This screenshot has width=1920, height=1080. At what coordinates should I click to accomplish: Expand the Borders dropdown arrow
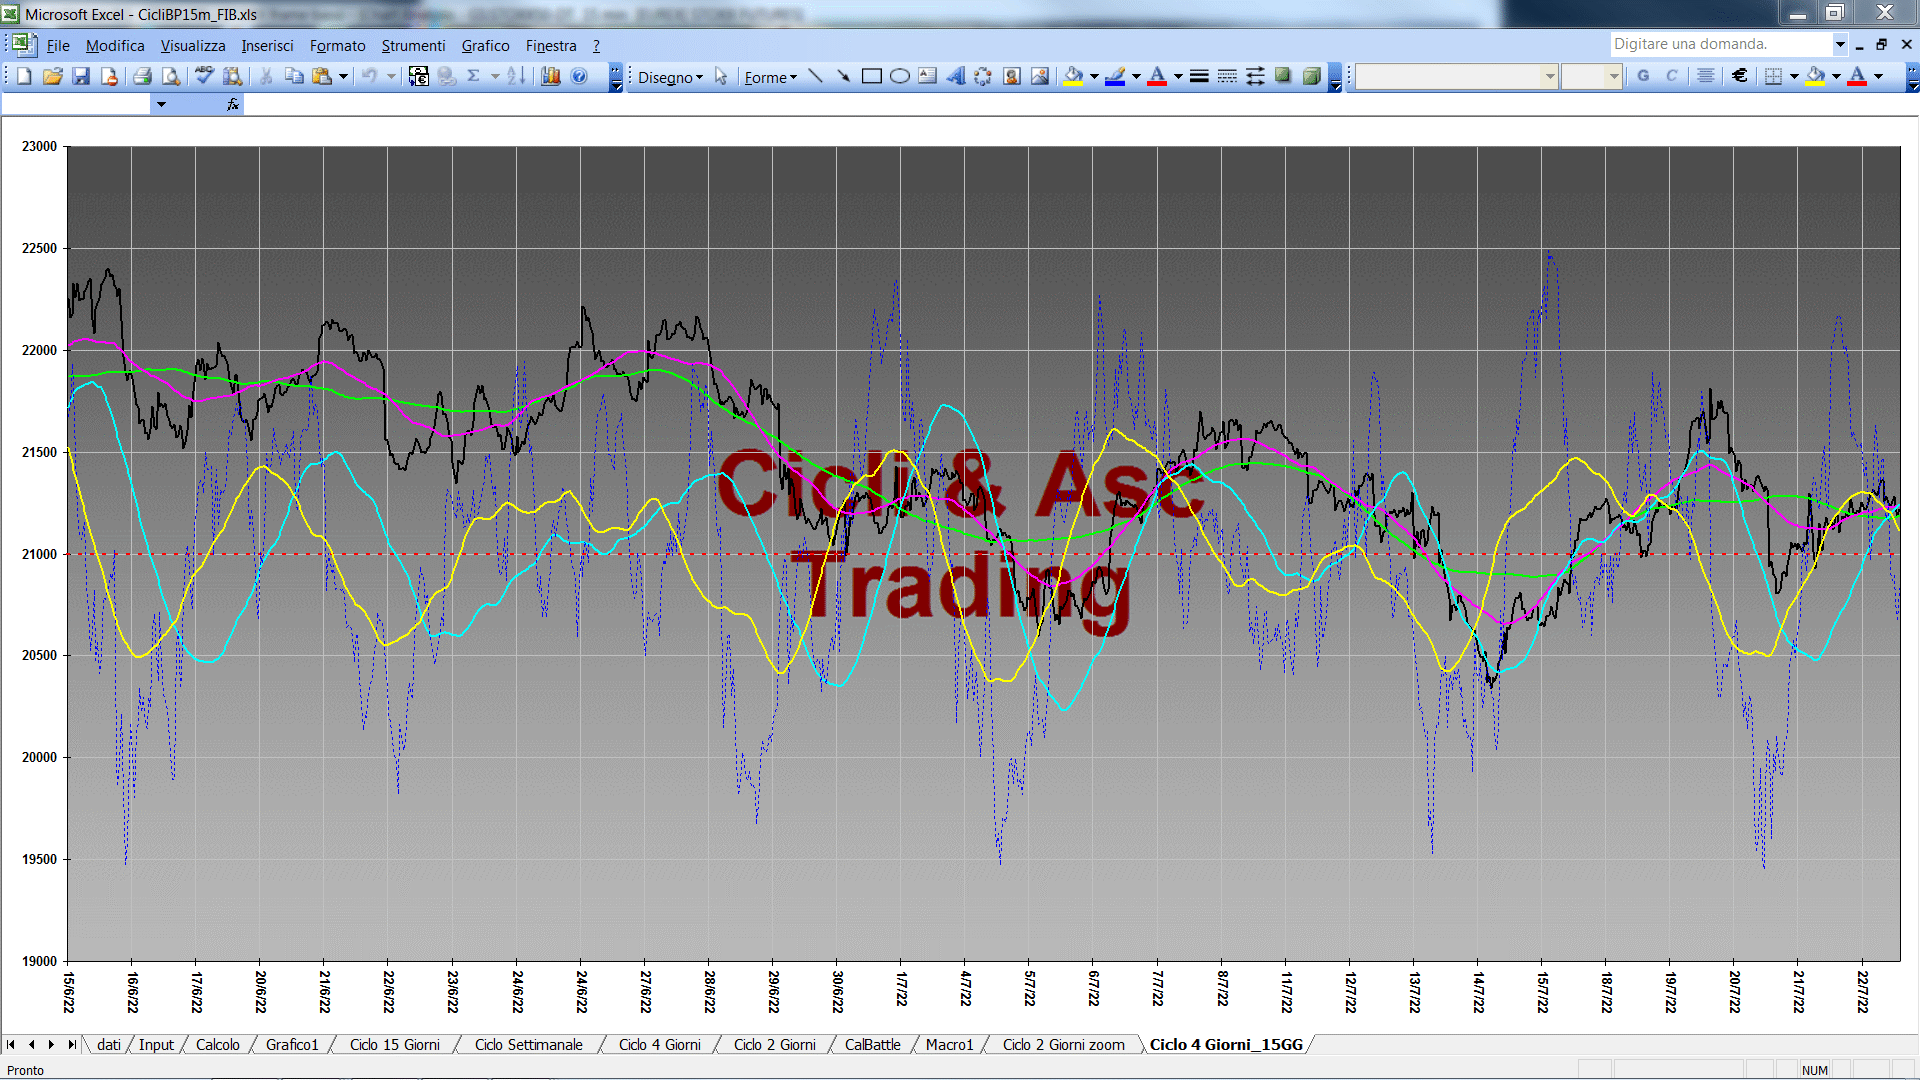1794,76
